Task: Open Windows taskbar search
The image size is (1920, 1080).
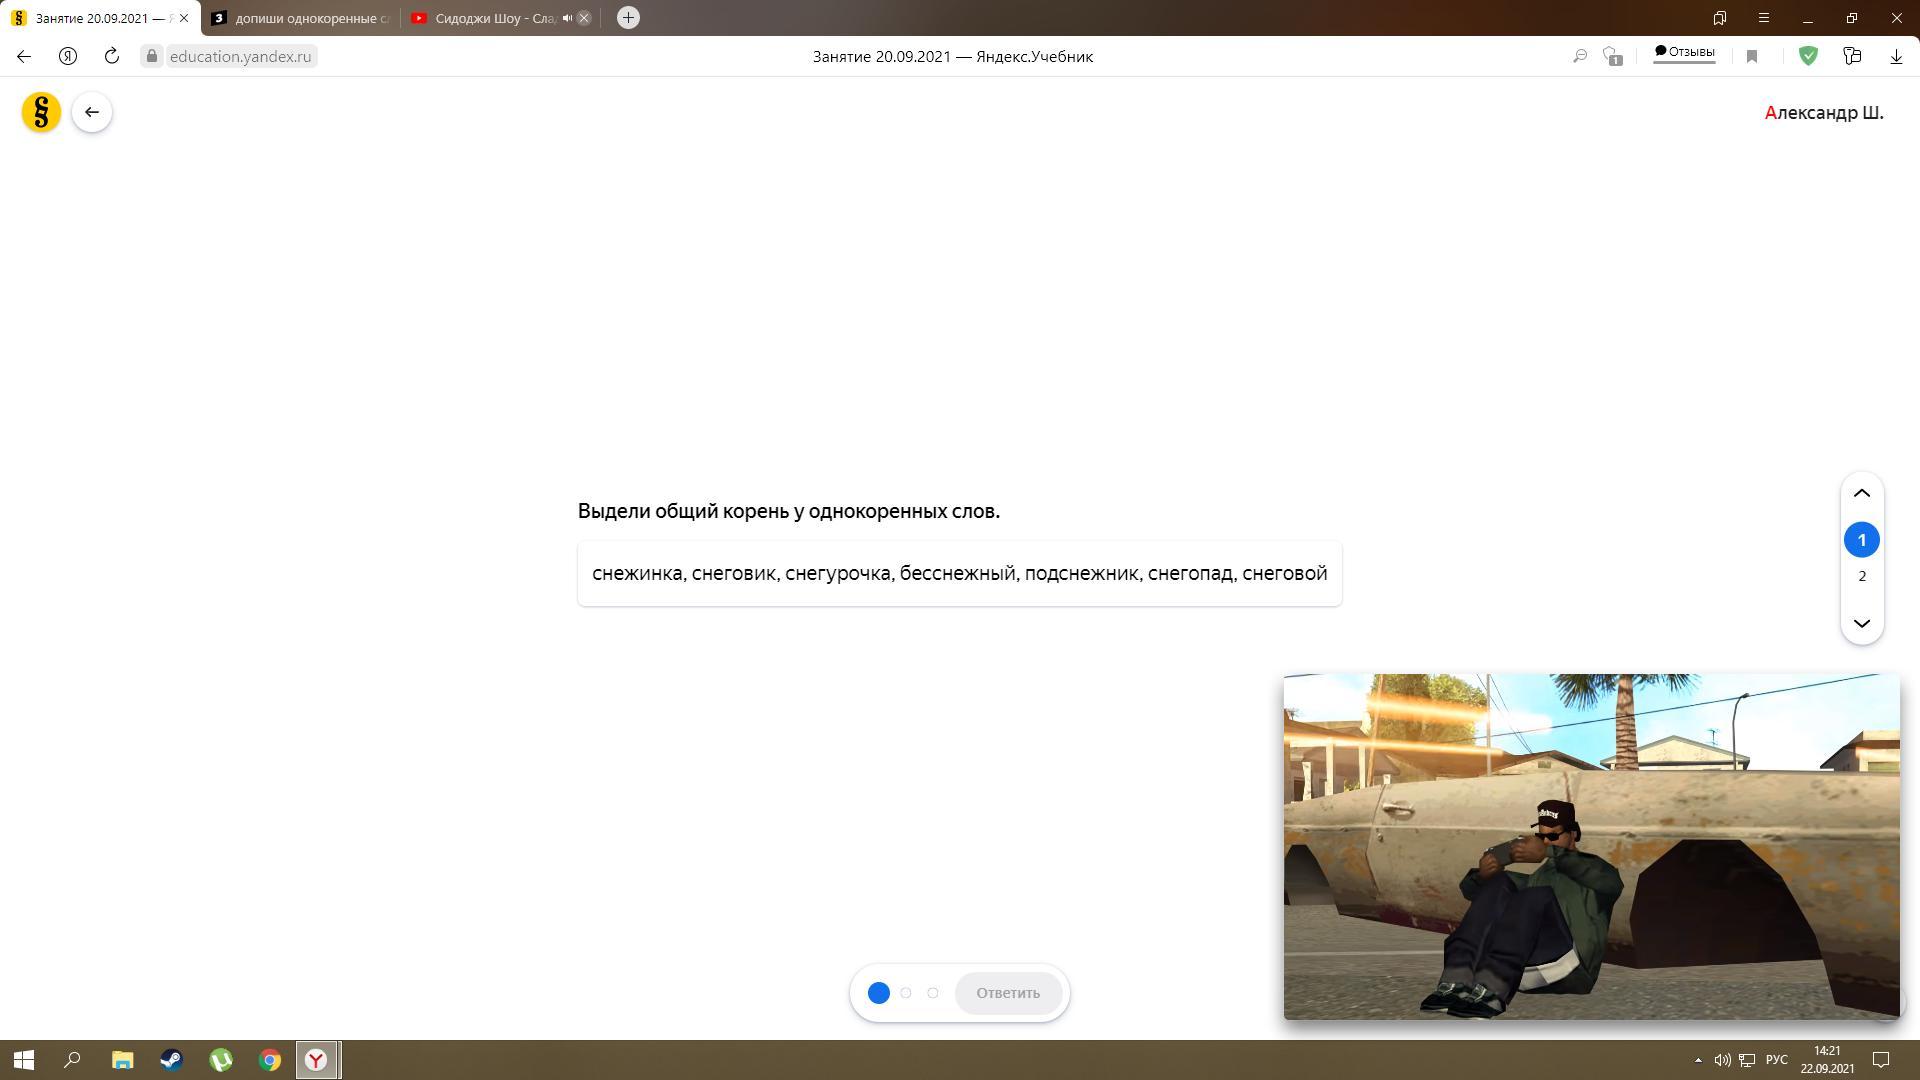Action: pyautogui.click(x=72, y=1060)
